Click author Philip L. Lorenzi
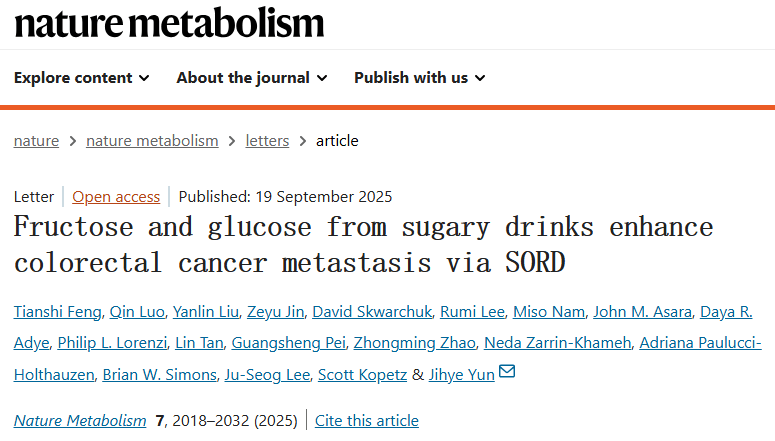The height and width of the screenshot is (441, 775). point(110,344)
